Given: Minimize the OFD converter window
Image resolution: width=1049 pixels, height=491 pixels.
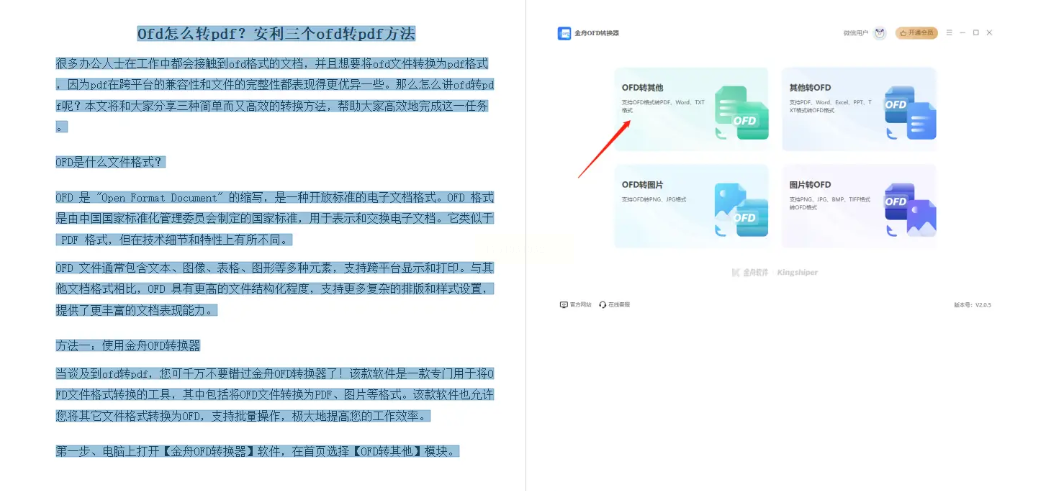Looking at the screenshot, I should [963, 33].
